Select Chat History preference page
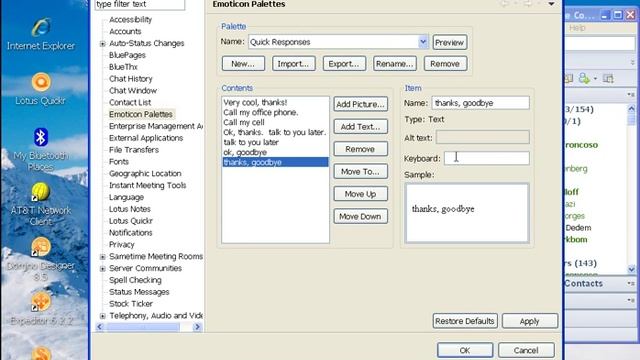Viewport: 640px width, 360px height. (x=130, y=79)
